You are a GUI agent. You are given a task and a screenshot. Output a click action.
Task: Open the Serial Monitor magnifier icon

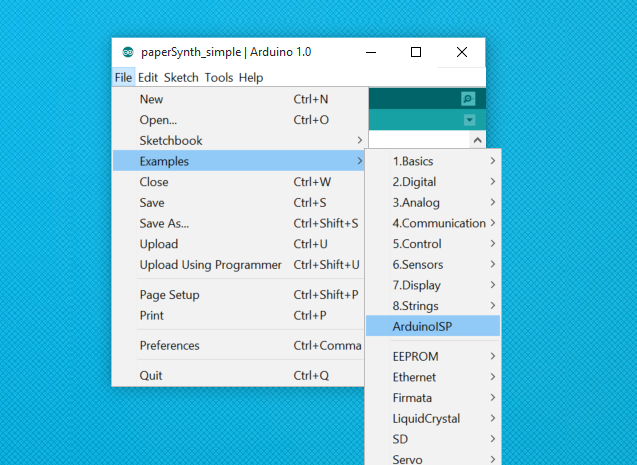[468, 99]
